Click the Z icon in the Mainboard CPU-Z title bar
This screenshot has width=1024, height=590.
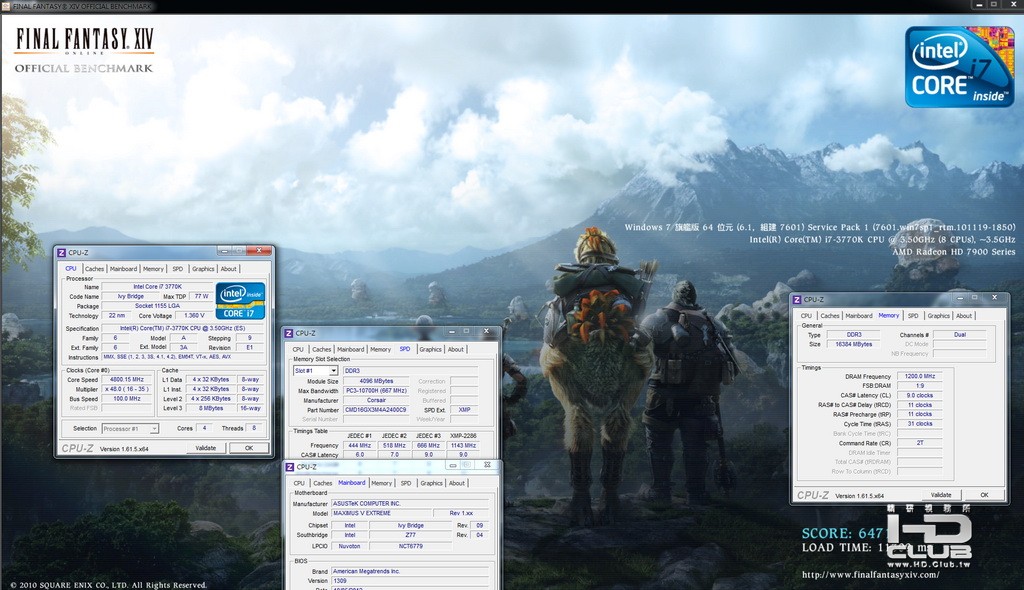pos(290,467)
